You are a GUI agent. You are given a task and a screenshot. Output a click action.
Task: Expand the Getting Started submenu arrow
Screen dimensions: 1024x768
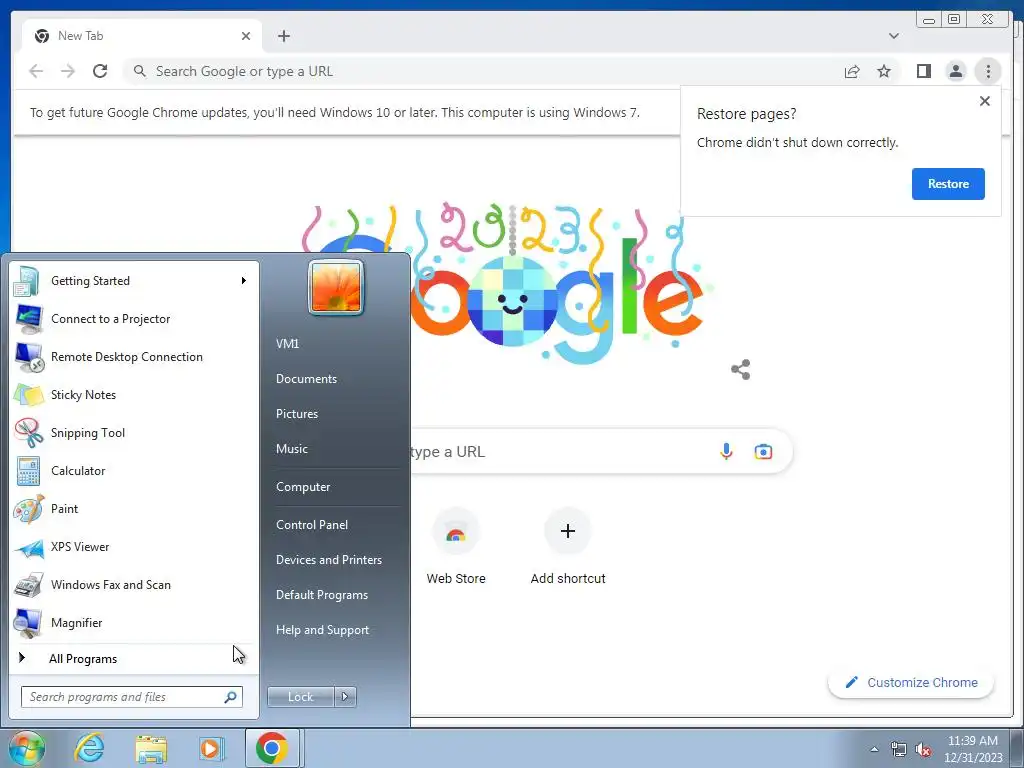tap(244, 281)
